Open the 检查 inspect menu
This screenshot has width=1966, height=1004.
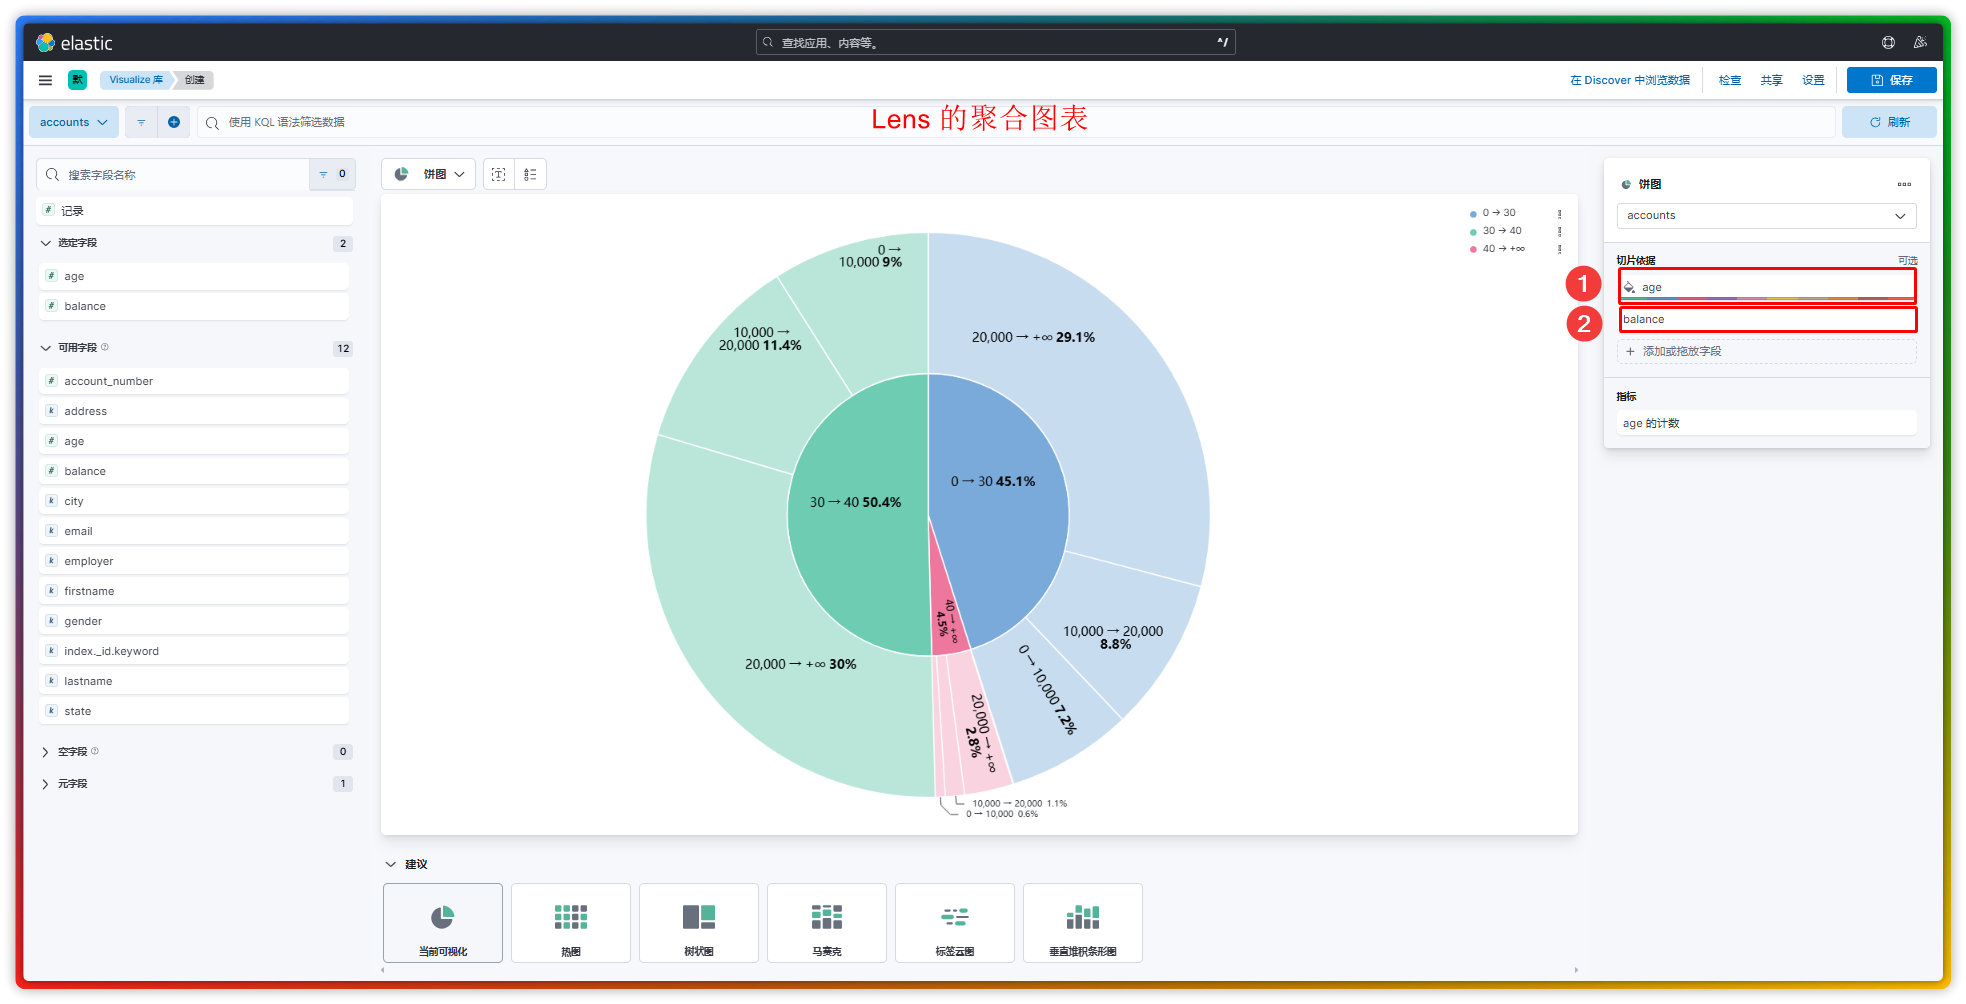1730,80
